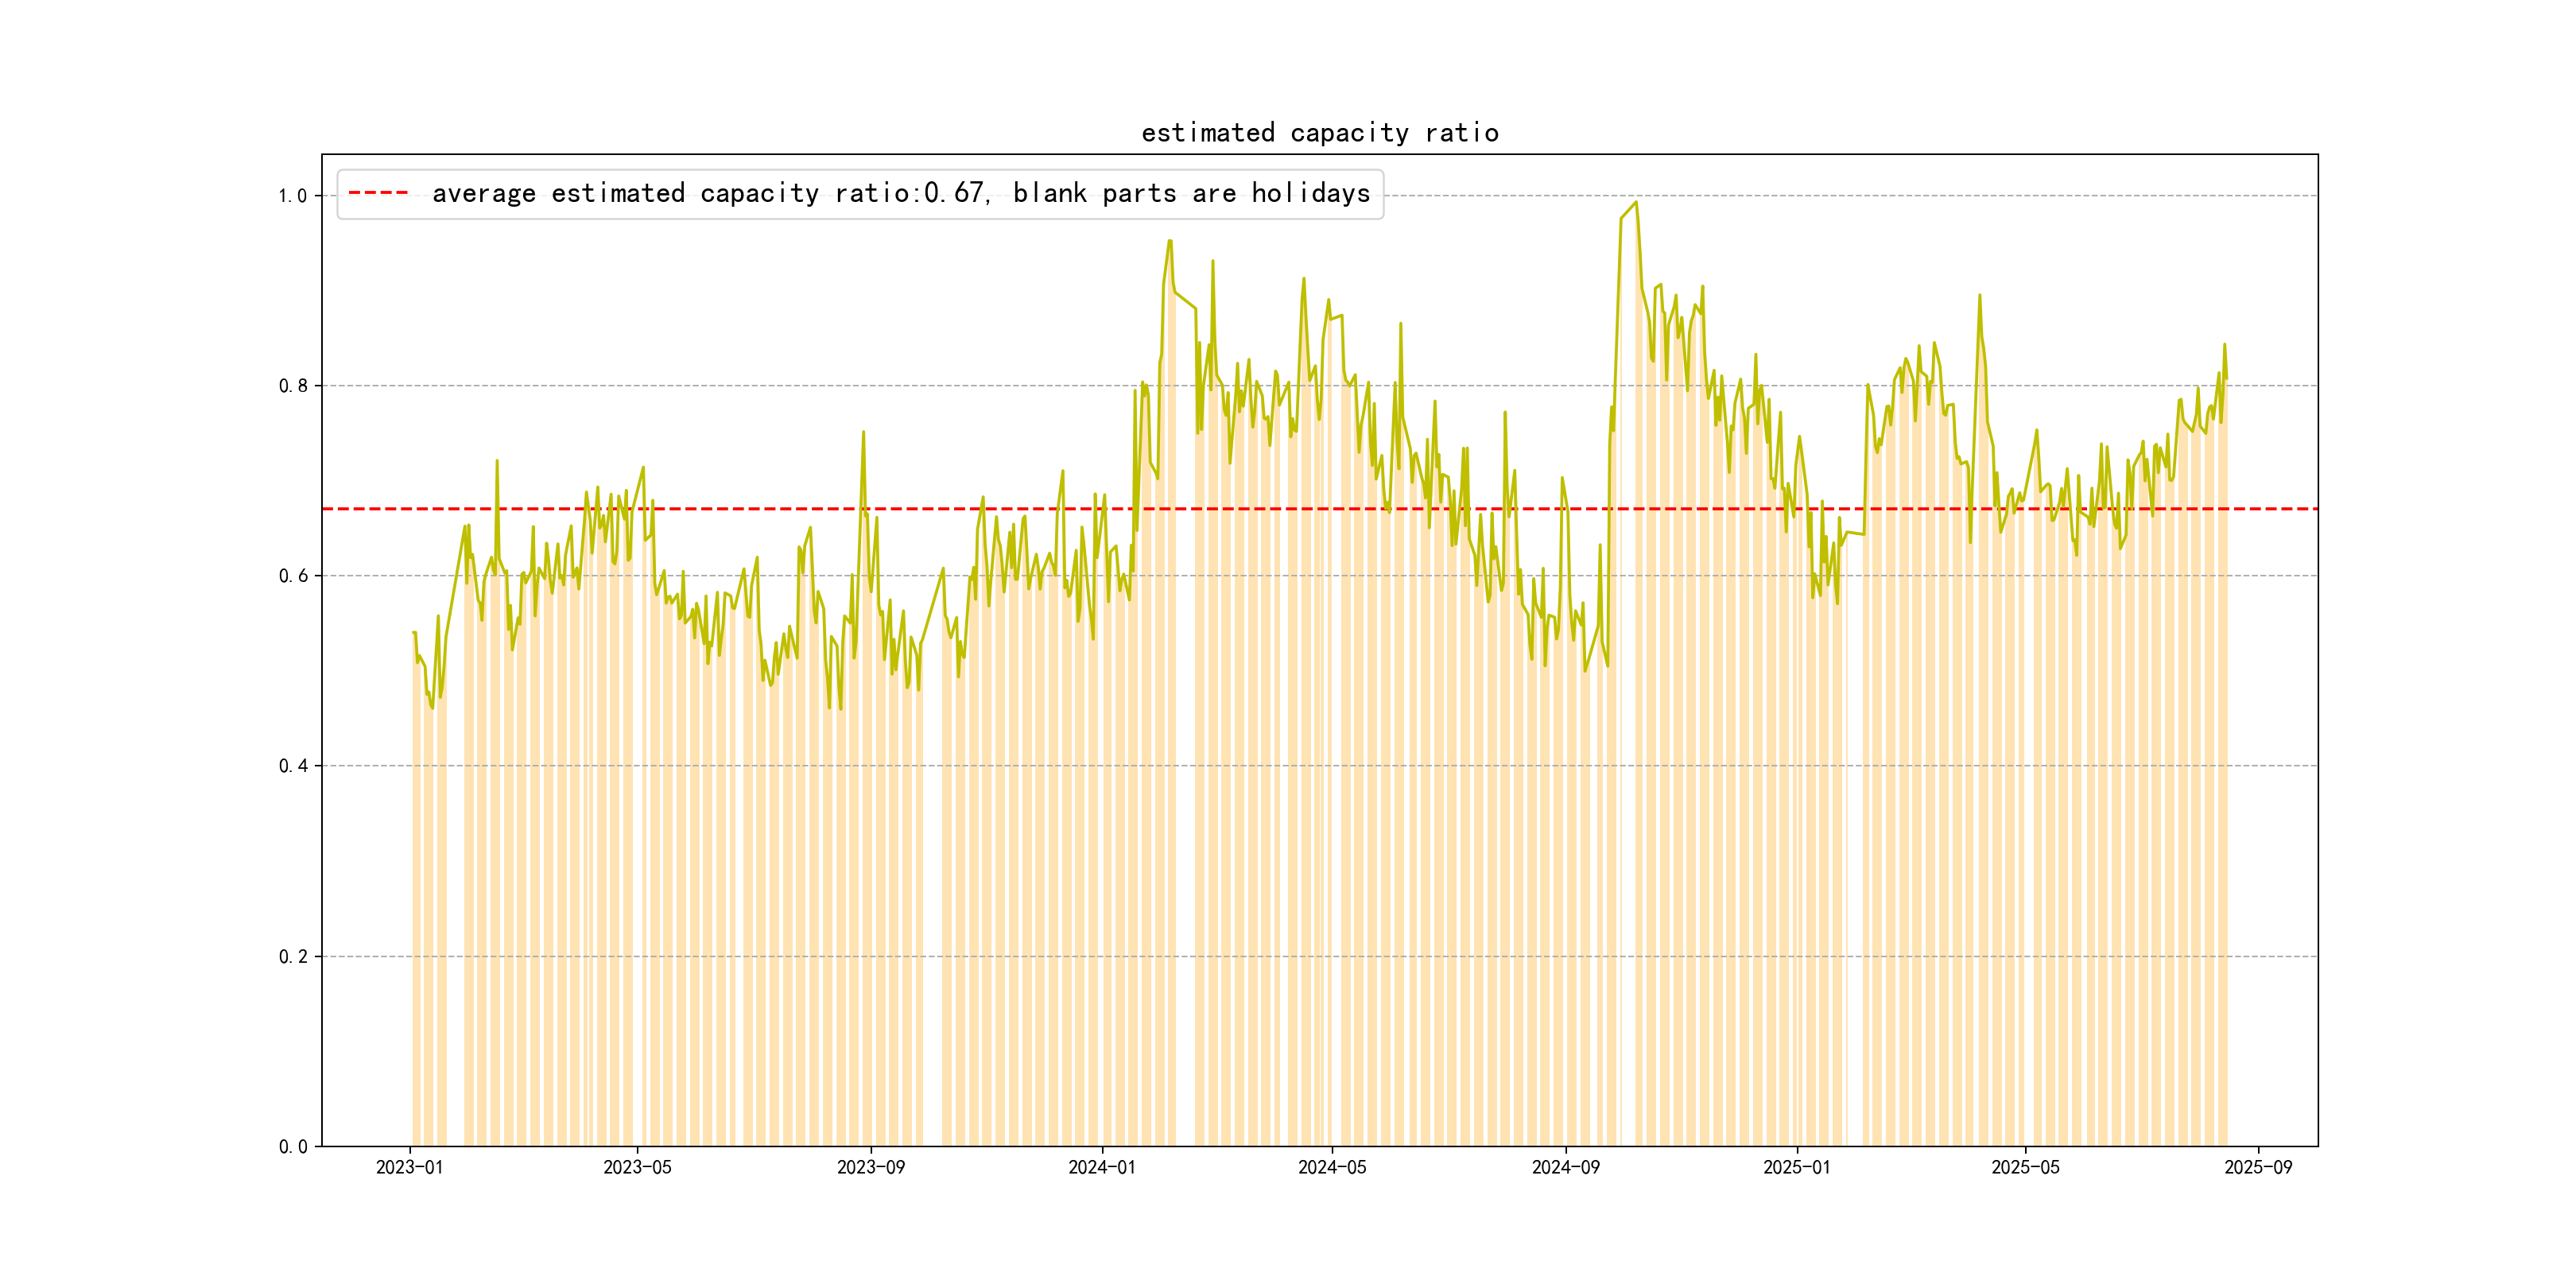Click the peak spike near February 2024
This screenshot has width=2576, height=1288.
pyautogui.click(x=1169, y=241)
